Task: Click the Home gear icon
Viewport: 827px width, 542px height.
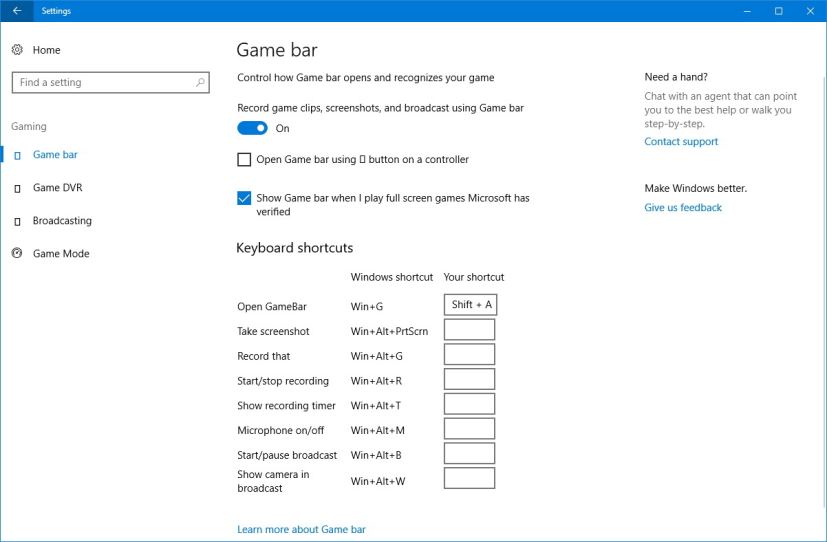Action: pyautogui.click(x=17, y=50)
